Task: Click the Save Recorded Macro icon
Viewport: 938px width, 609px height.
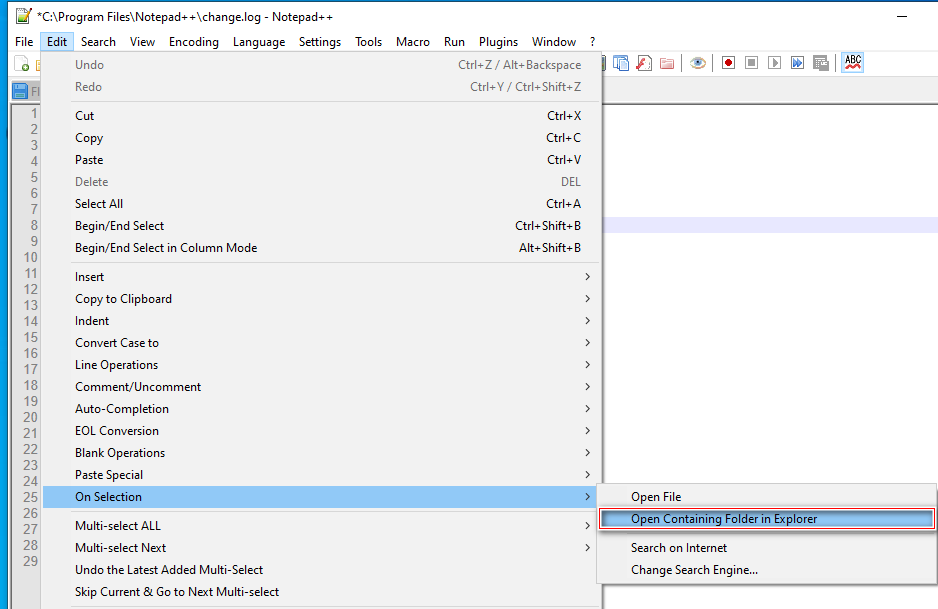Action: click(x=821, y=63)
